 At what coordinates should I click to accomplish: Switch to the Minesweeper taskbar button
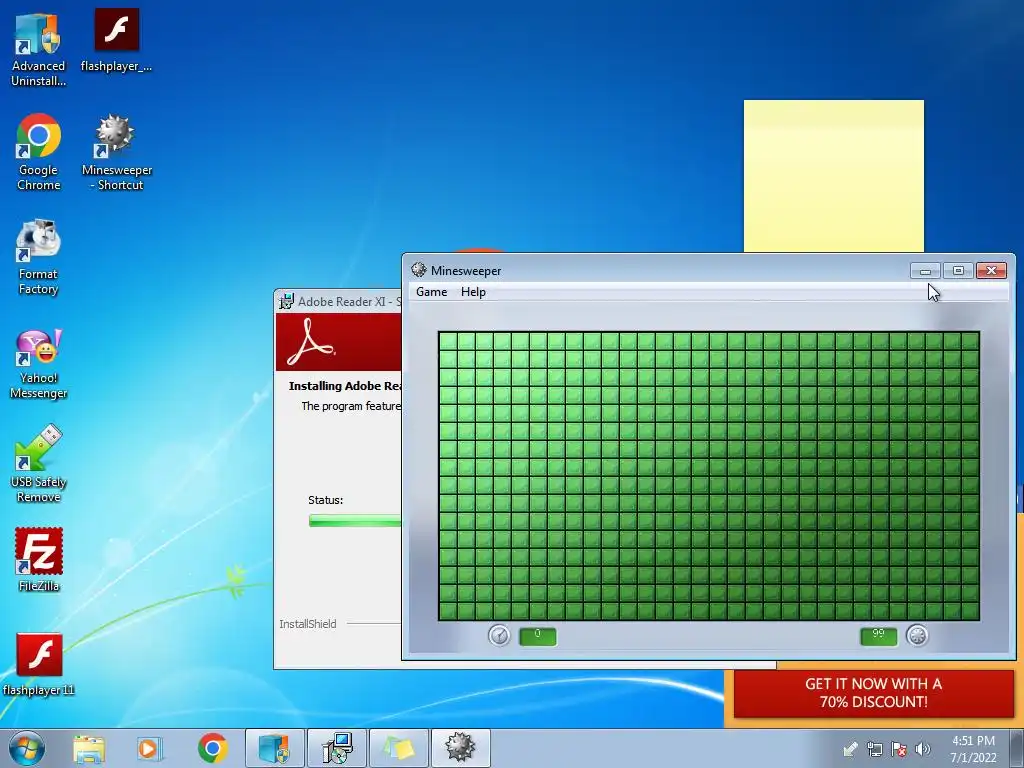[x=460, y=748]
